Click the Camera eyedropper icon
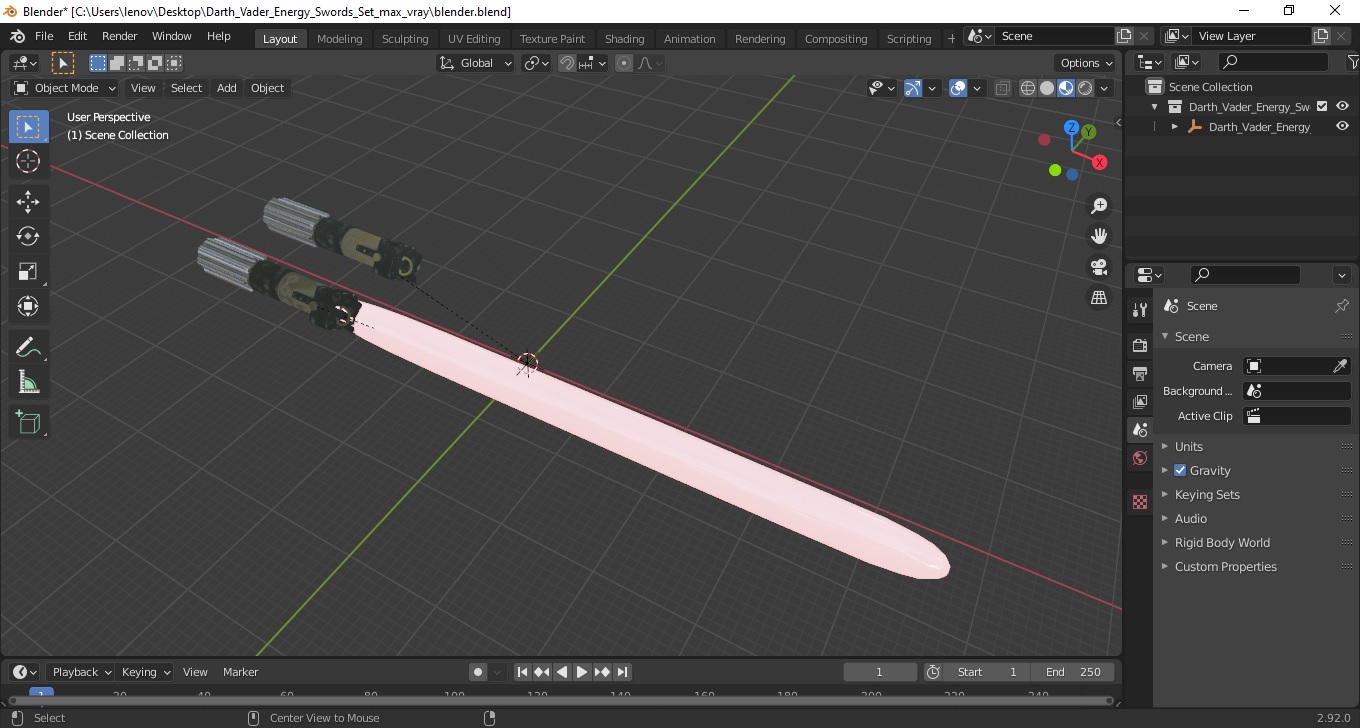Viewport: 1360px width, 728px height. click(1341, 366)
